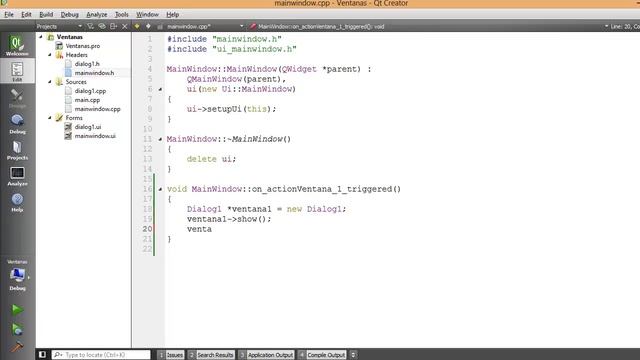Close the Projects side pane

124,26
